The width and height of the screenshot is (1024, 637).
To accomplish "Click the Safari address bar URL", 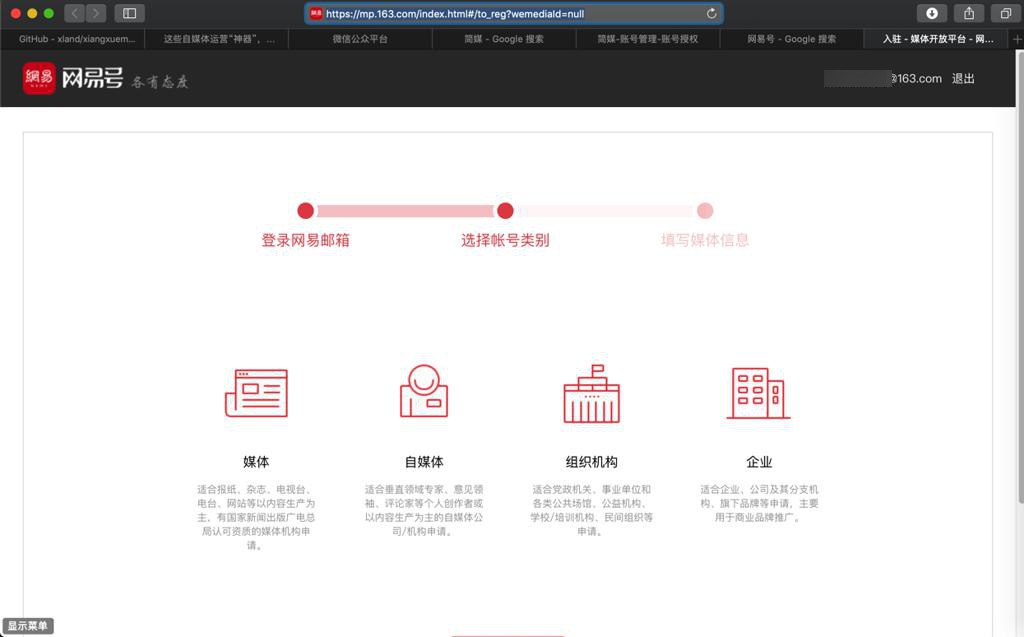I will [513, 13].
